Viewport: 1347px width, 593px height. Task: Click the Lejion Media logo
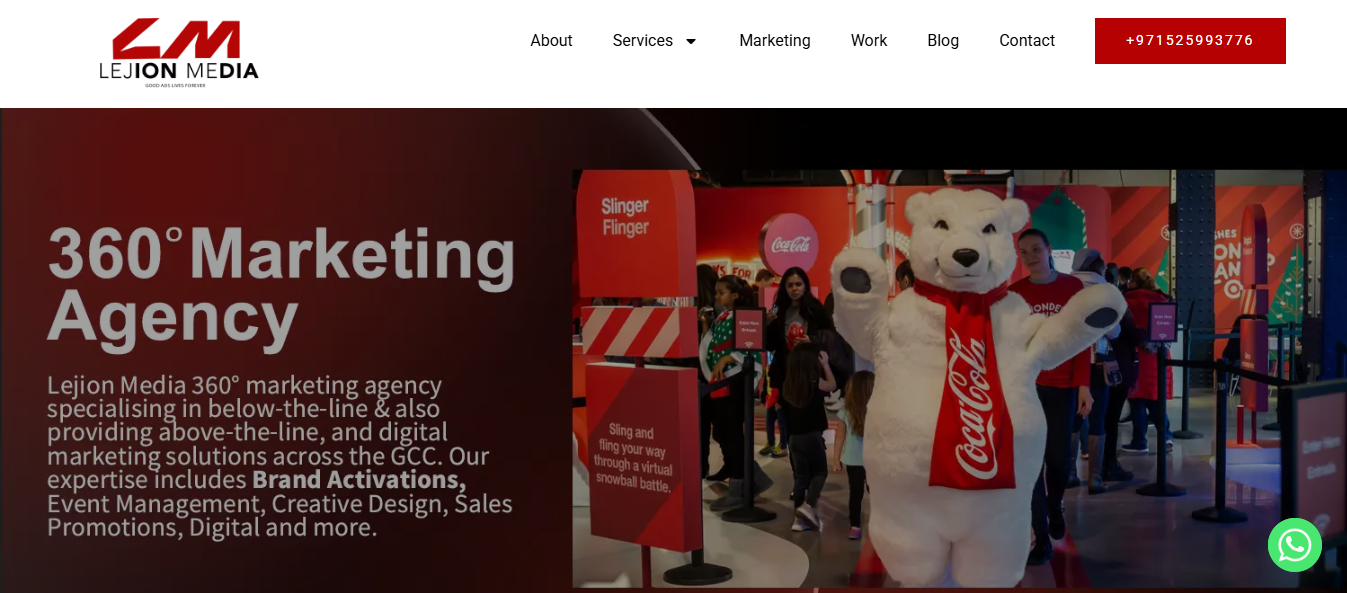[179, 53]
